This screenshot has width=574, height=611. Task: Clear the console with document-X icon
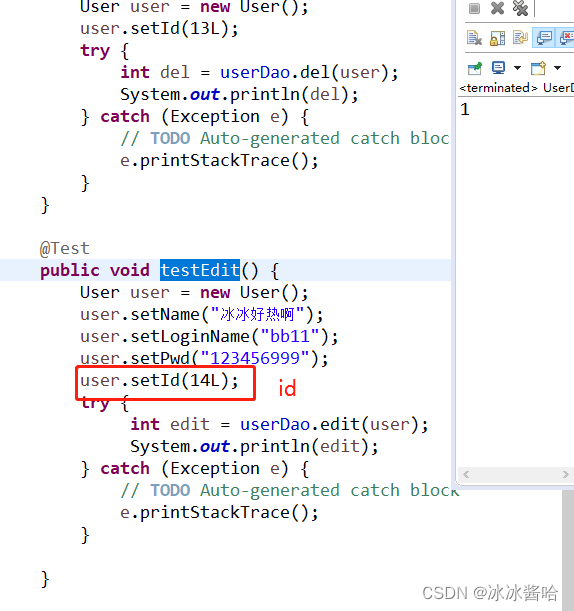(474, 38)
